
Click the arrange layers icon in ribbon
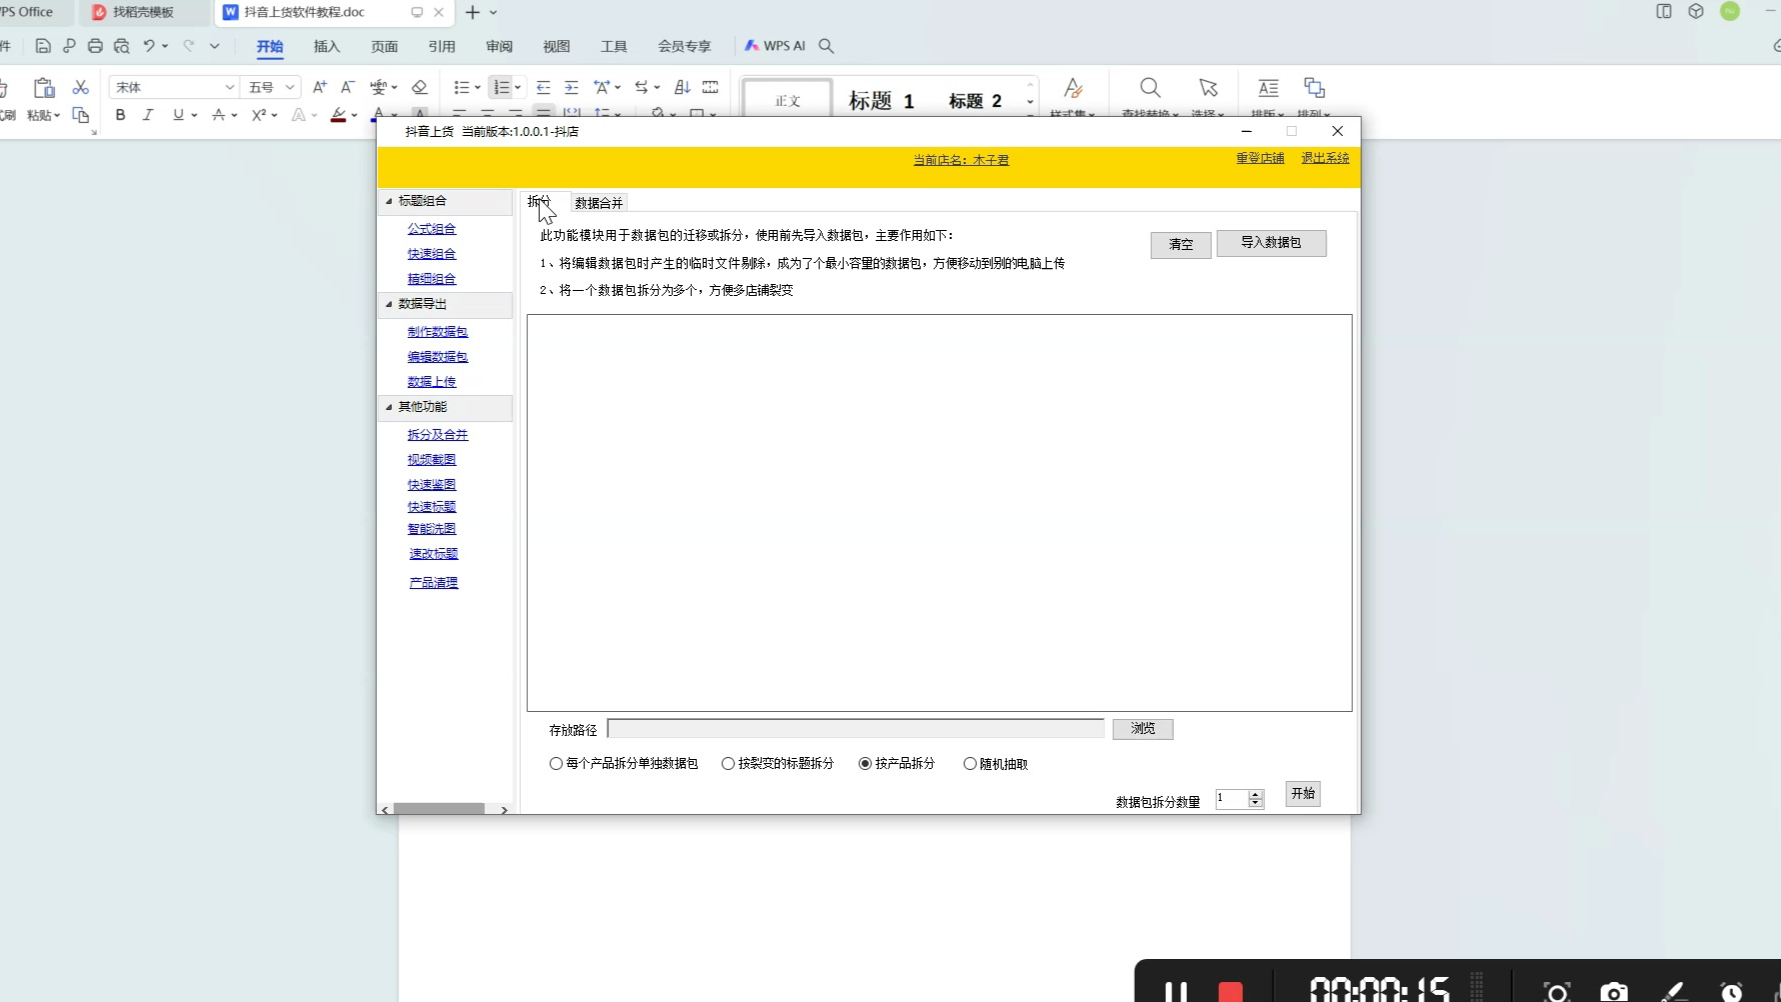coord(1314,88)
